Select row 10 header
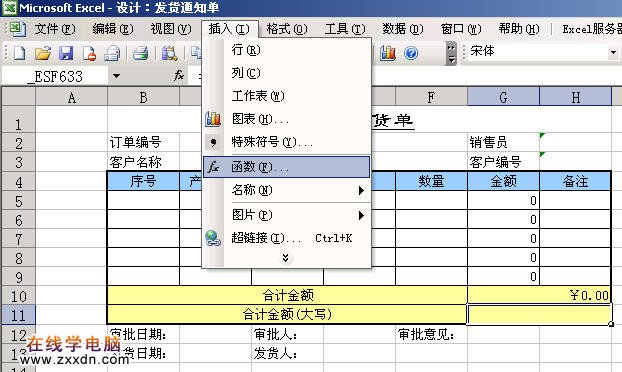This screenshot has height=372, width=622. pyautogui.click(x=18, y=296)
